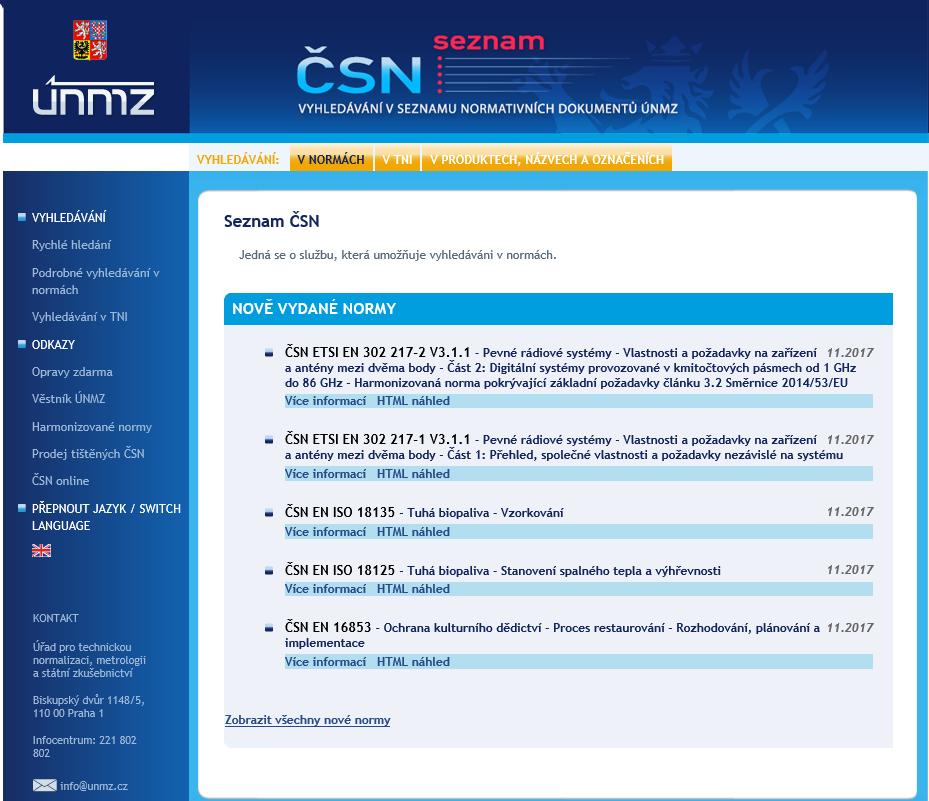Click the bullet icon beside ČSN EN 16853
Image resolution: width=929 pixels, height=801 pixels.
[x=269, y=628]
